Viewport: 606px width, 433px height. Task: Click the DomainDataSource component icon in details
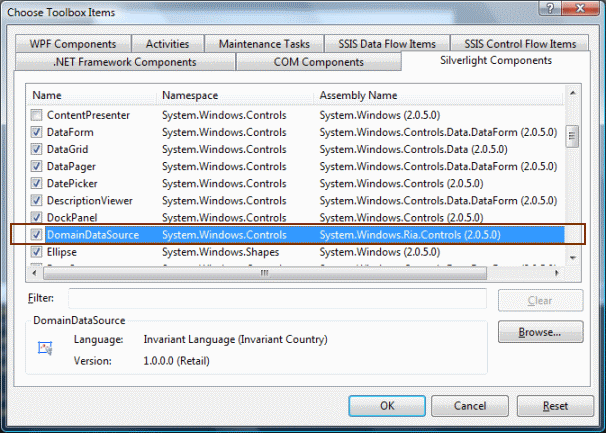point(44,348)
